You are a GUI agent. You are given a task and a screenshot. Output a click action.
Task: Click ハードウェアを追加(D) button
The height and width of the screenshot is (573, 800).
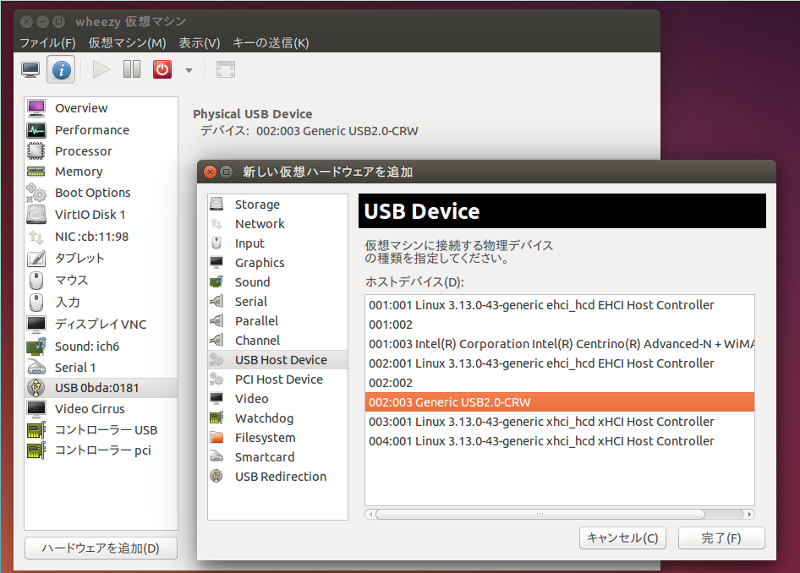coord(101,549)
